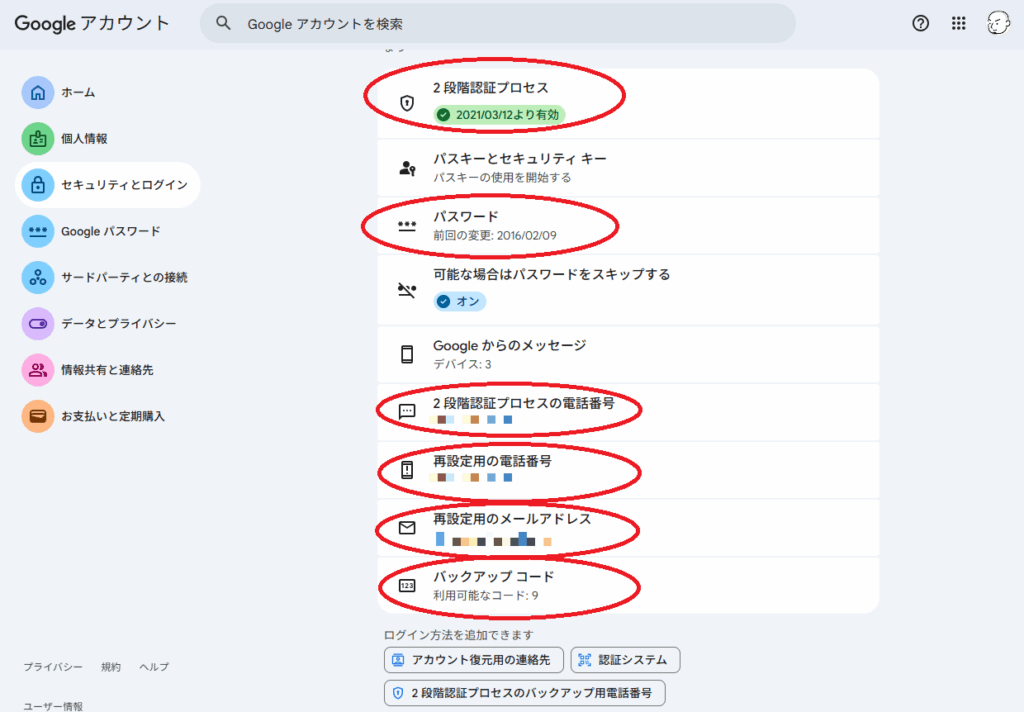Click 2 段階認証プロセスのバックアップ用電話番号 button
The height and width of the screenshot is (712, 1024).
click(x=524, y=693)
